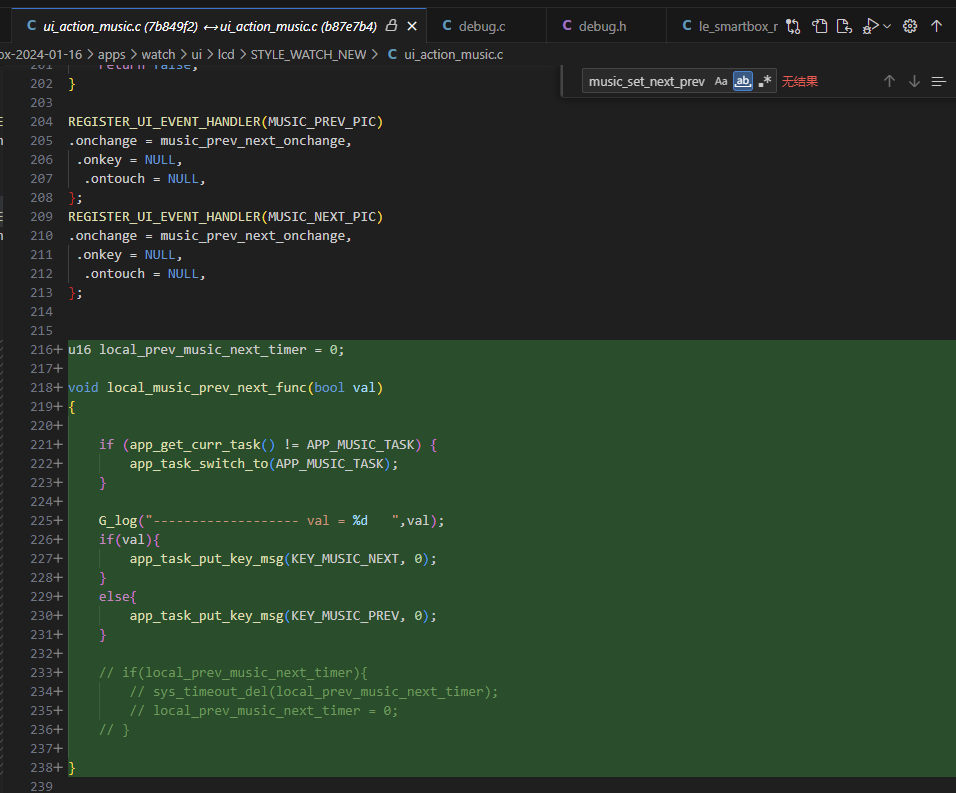Toggle find in selection icon

coord(938,81)
